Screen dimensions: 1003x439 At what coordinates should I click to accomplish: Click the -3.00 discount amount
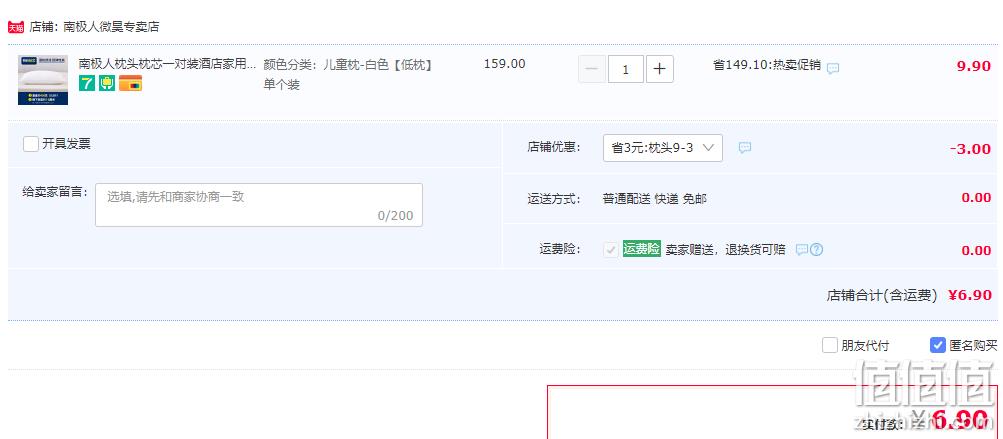[970, 148]
